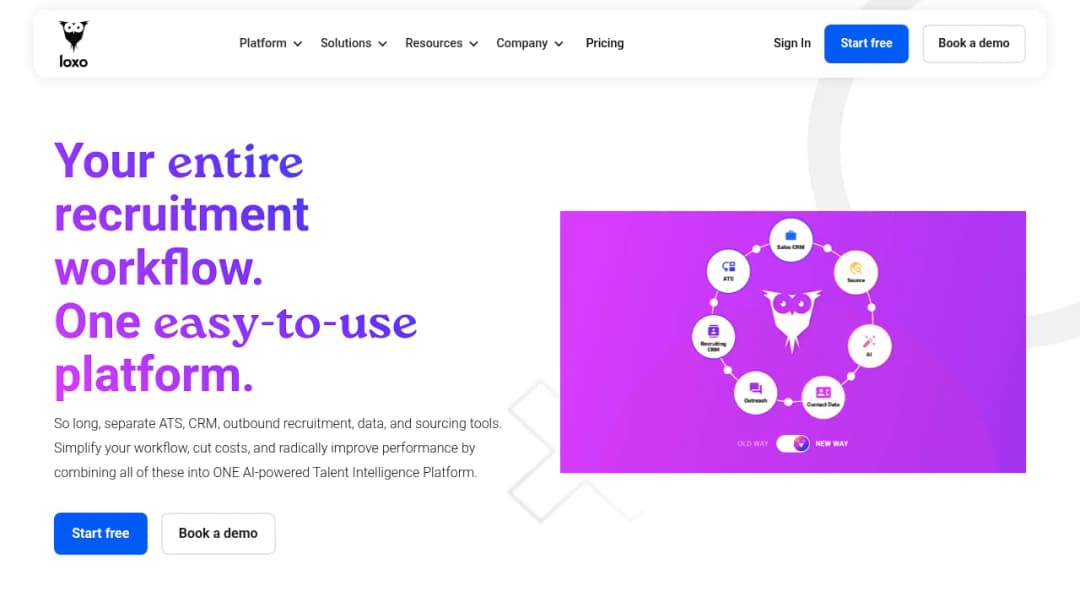Screen dimensions: 1080x608
Task: Click Start free in the header
Action: point(866,43)
